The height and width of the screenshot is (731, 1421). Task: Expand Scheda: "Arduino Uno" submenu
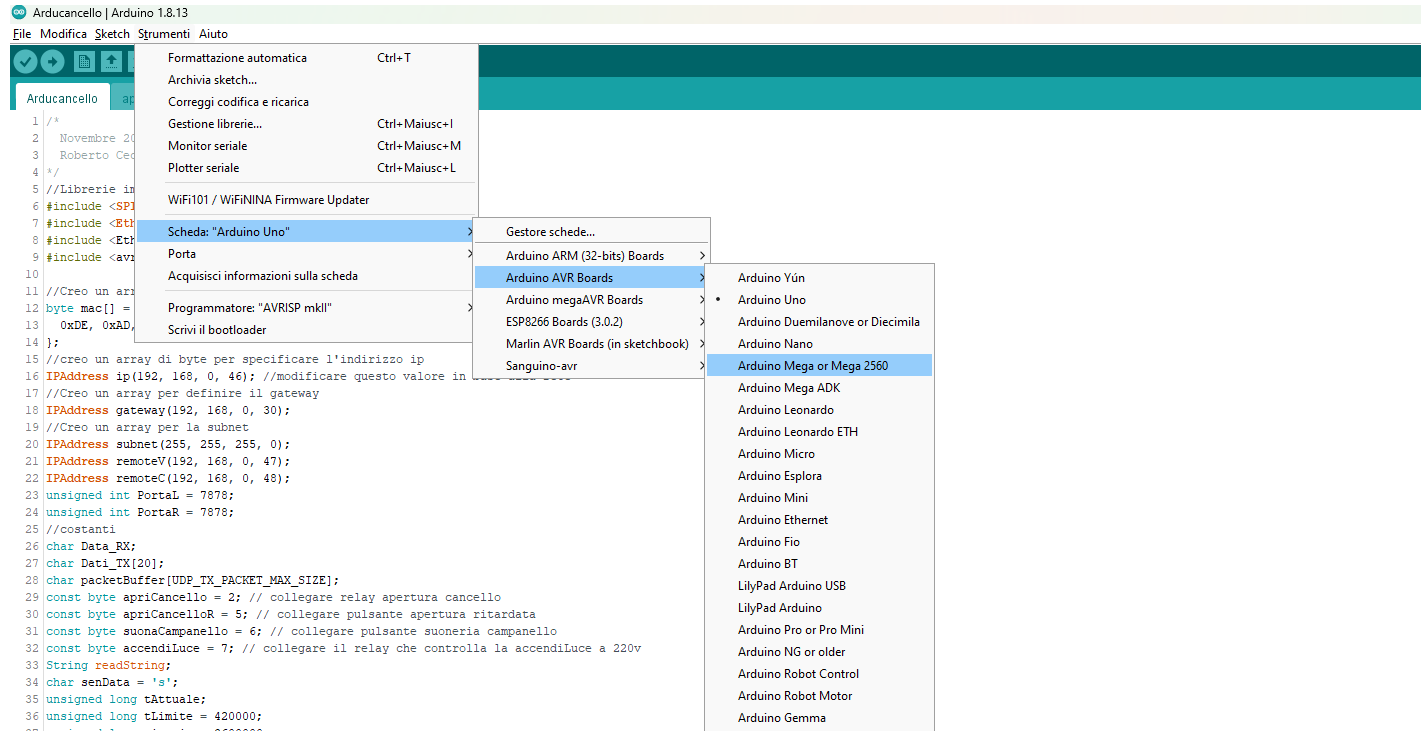[306, 232]
